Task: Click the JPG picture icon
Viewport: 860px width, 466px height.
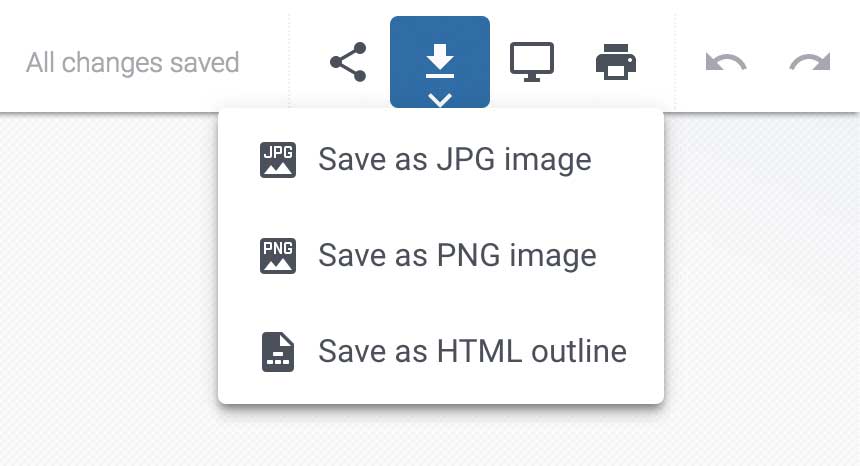Action: pyautogui.click(x=278, y=160)
